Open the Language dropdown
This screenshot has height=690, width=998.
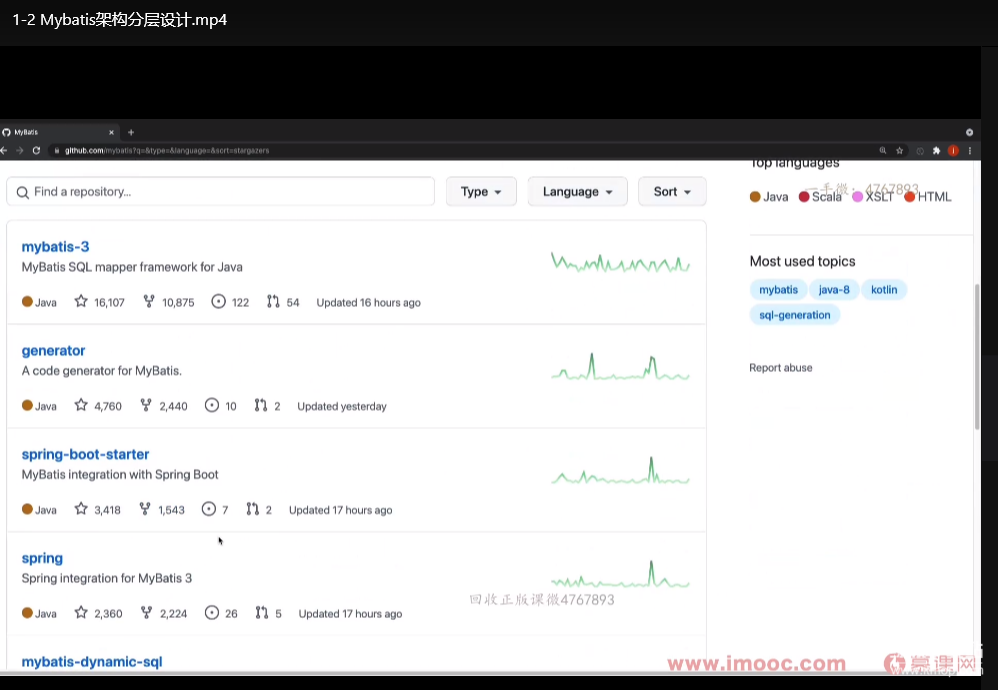point(577,192)
